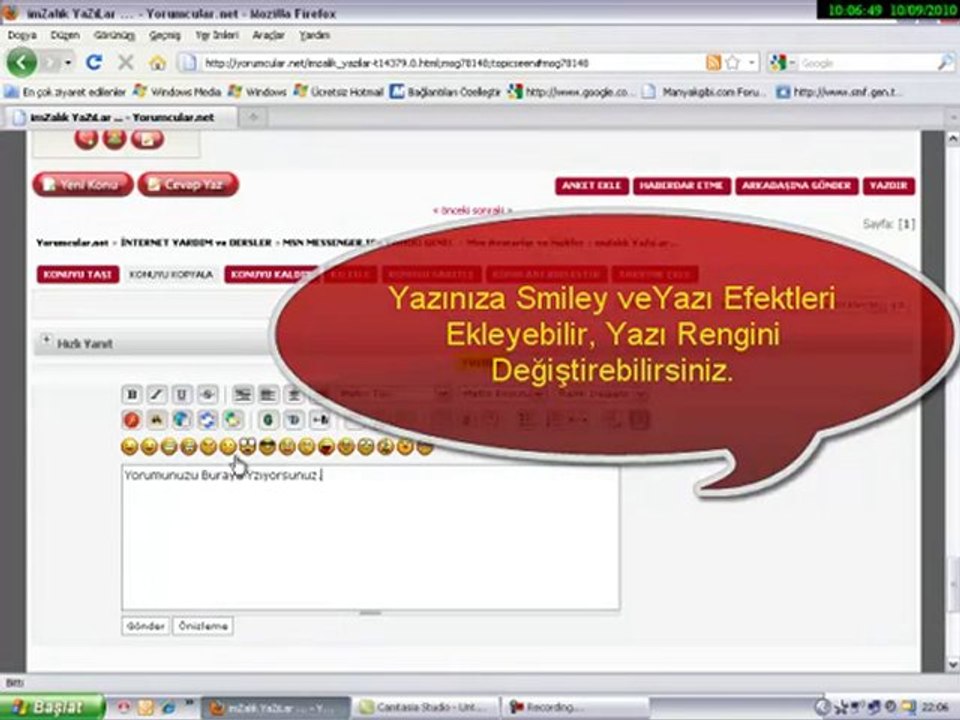
Task: Click the KONUYU KOPYALA button
Action: point(171,274)
